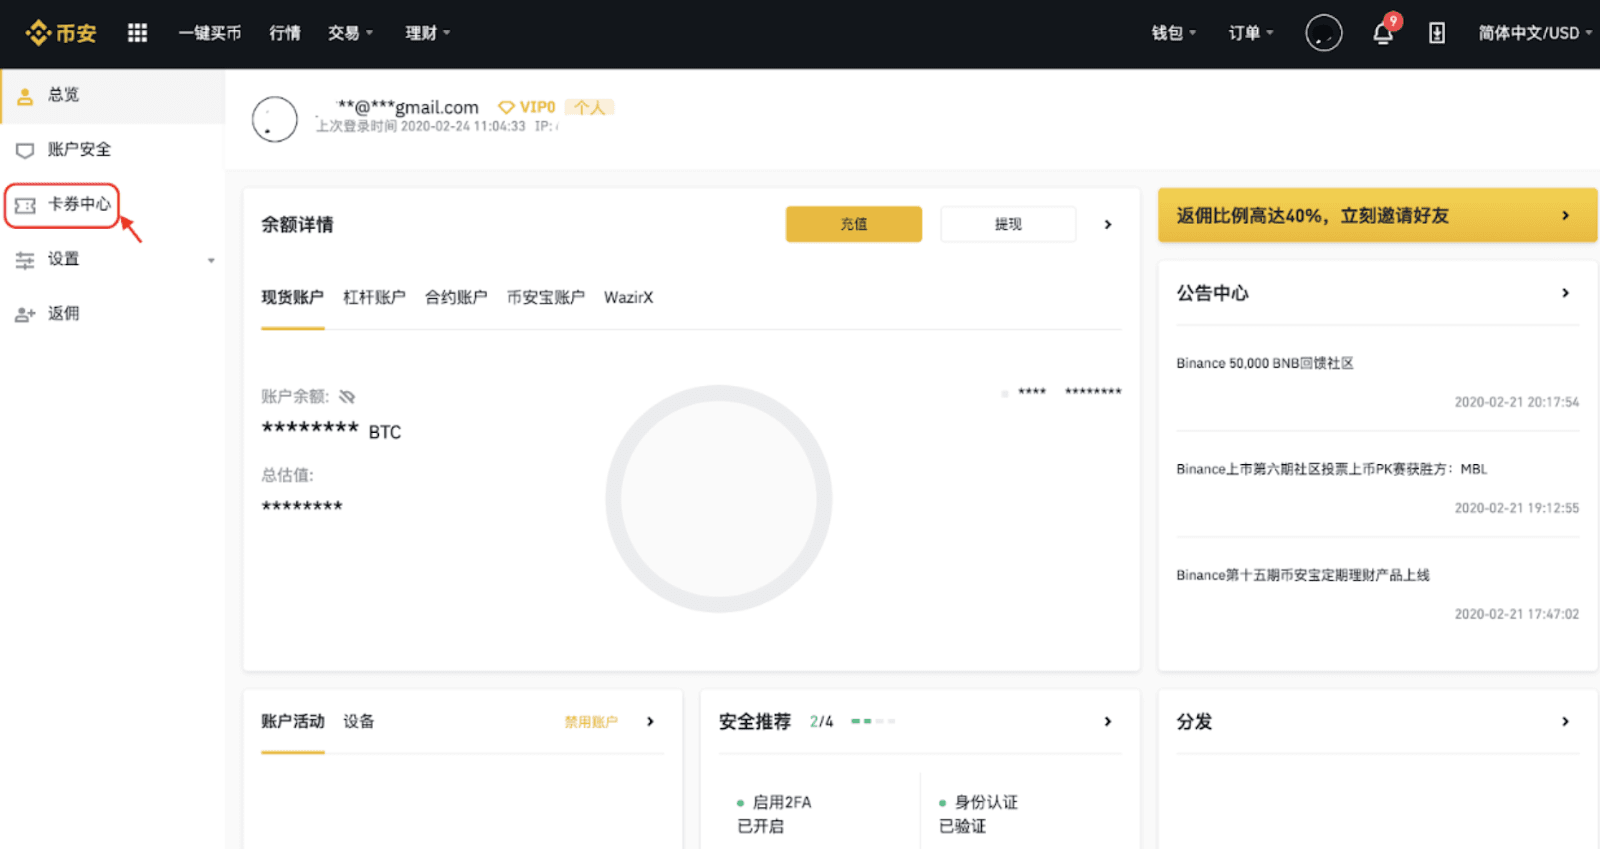The image size is (1600, 849).
Task: Click the 余额详情 heading
Action: point(297,224)
